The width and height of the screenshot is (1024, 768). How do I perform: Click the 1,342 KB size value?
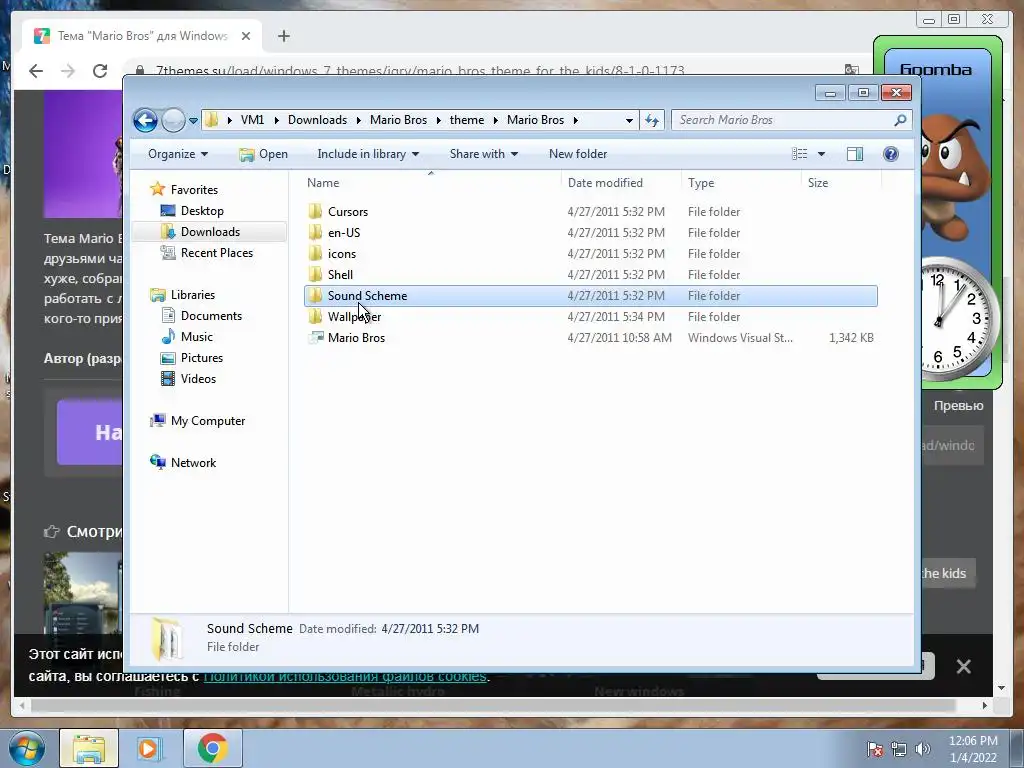[x=851, y=338]
